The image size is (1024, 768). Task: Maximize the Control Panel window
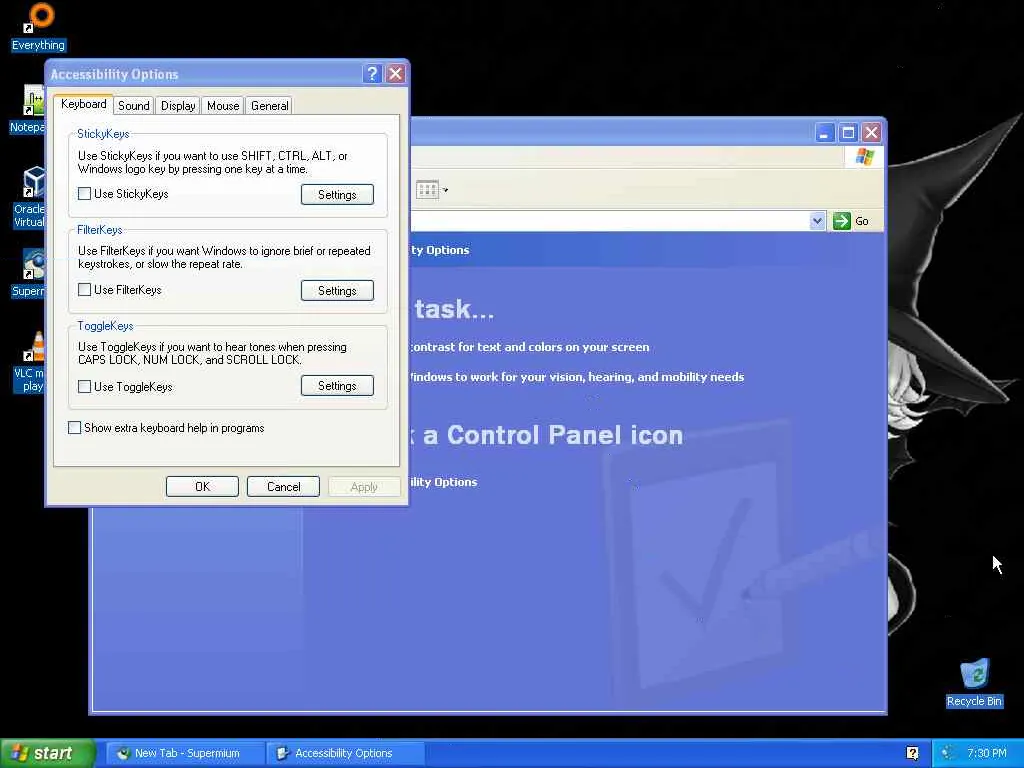coord(848,133)
